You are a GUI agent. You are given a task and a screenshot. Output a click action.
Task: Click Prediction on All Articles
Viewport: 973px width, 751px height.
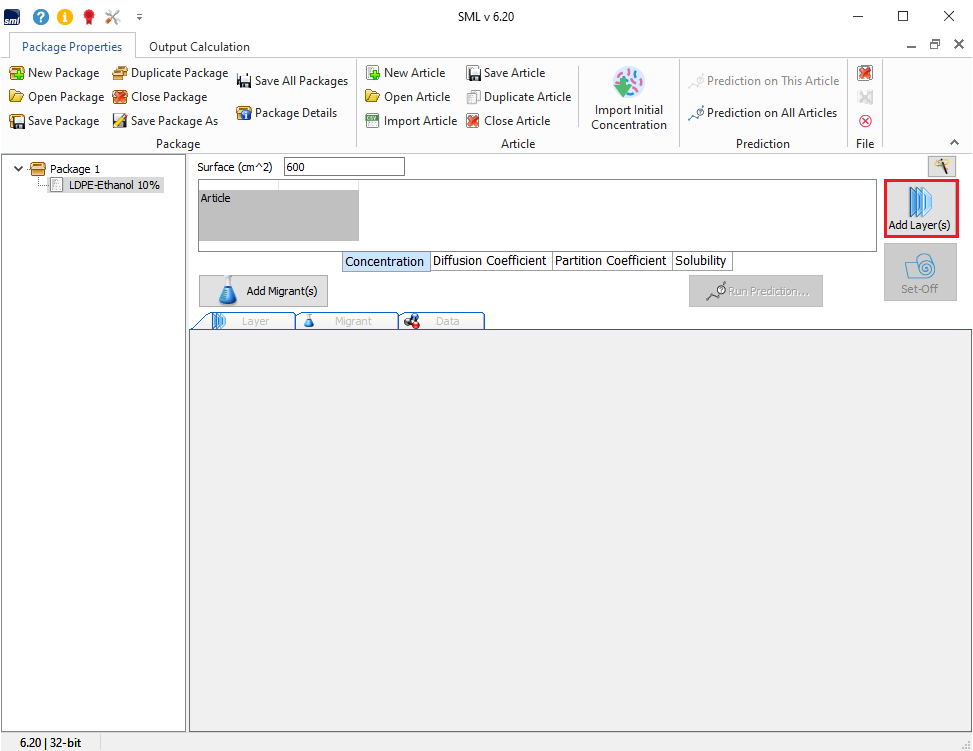click(x=762, y=113)
